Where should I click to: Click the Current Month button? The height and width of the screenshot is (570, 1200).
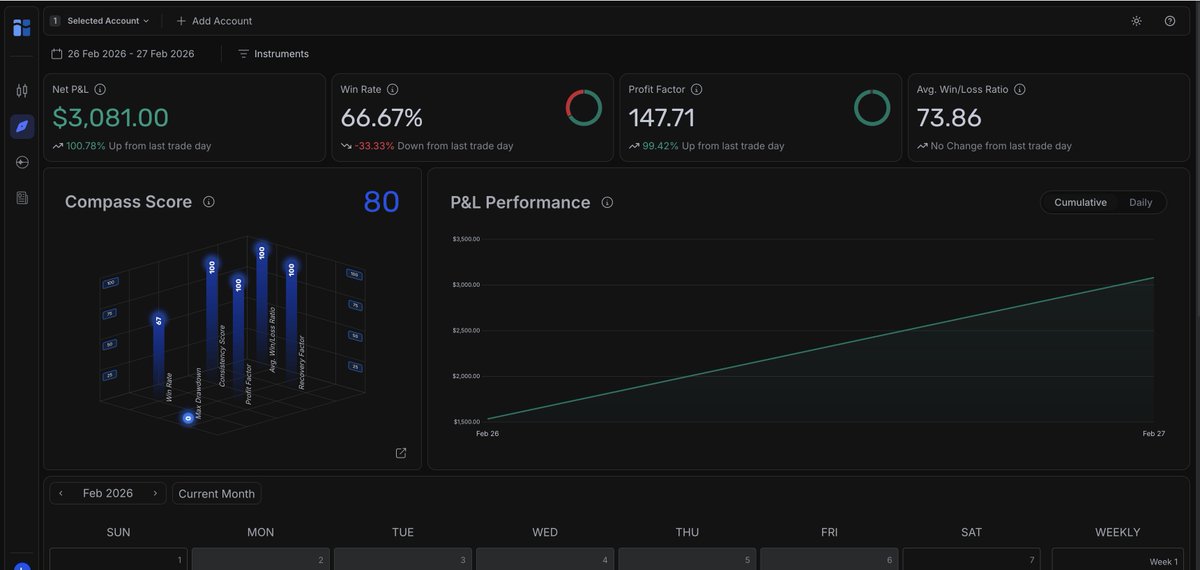click(217, 493)
